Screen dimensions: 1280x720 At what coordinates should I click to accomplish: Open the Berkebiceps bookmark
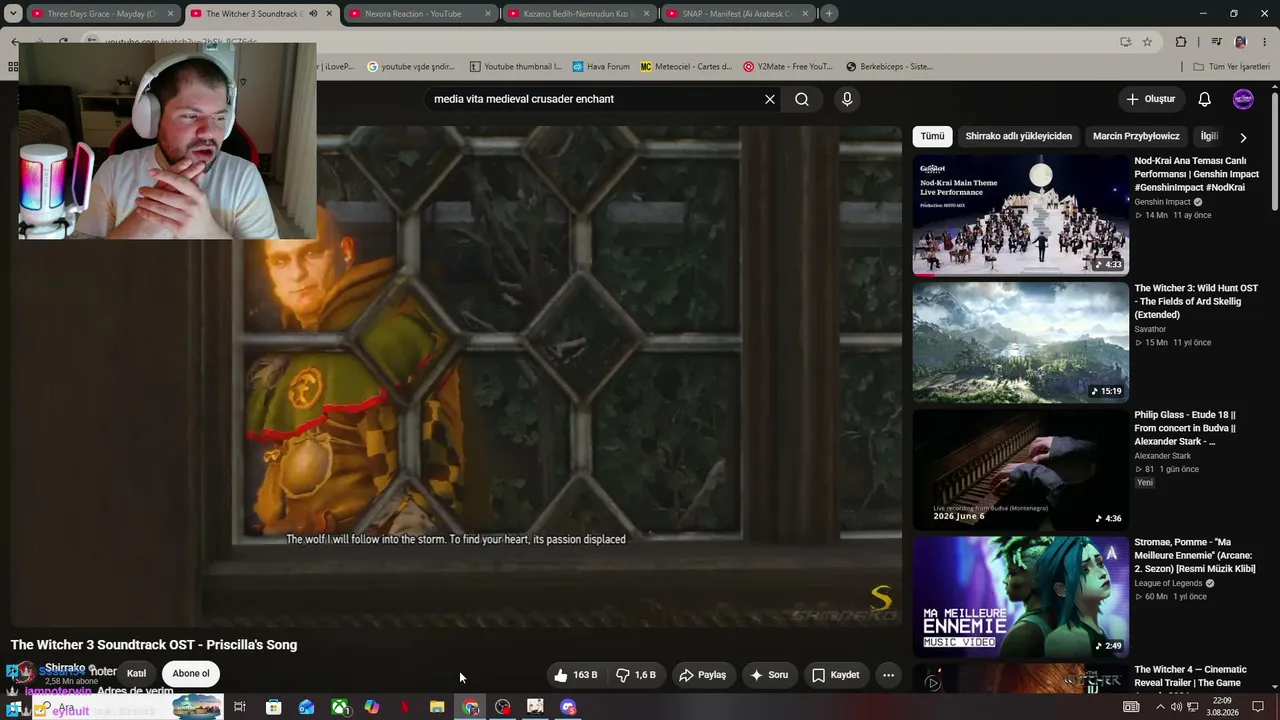tap(889, 67)
